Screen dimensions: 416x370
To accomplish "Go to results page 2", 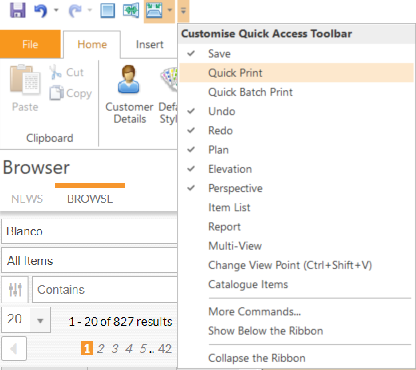I will (101, 349).
